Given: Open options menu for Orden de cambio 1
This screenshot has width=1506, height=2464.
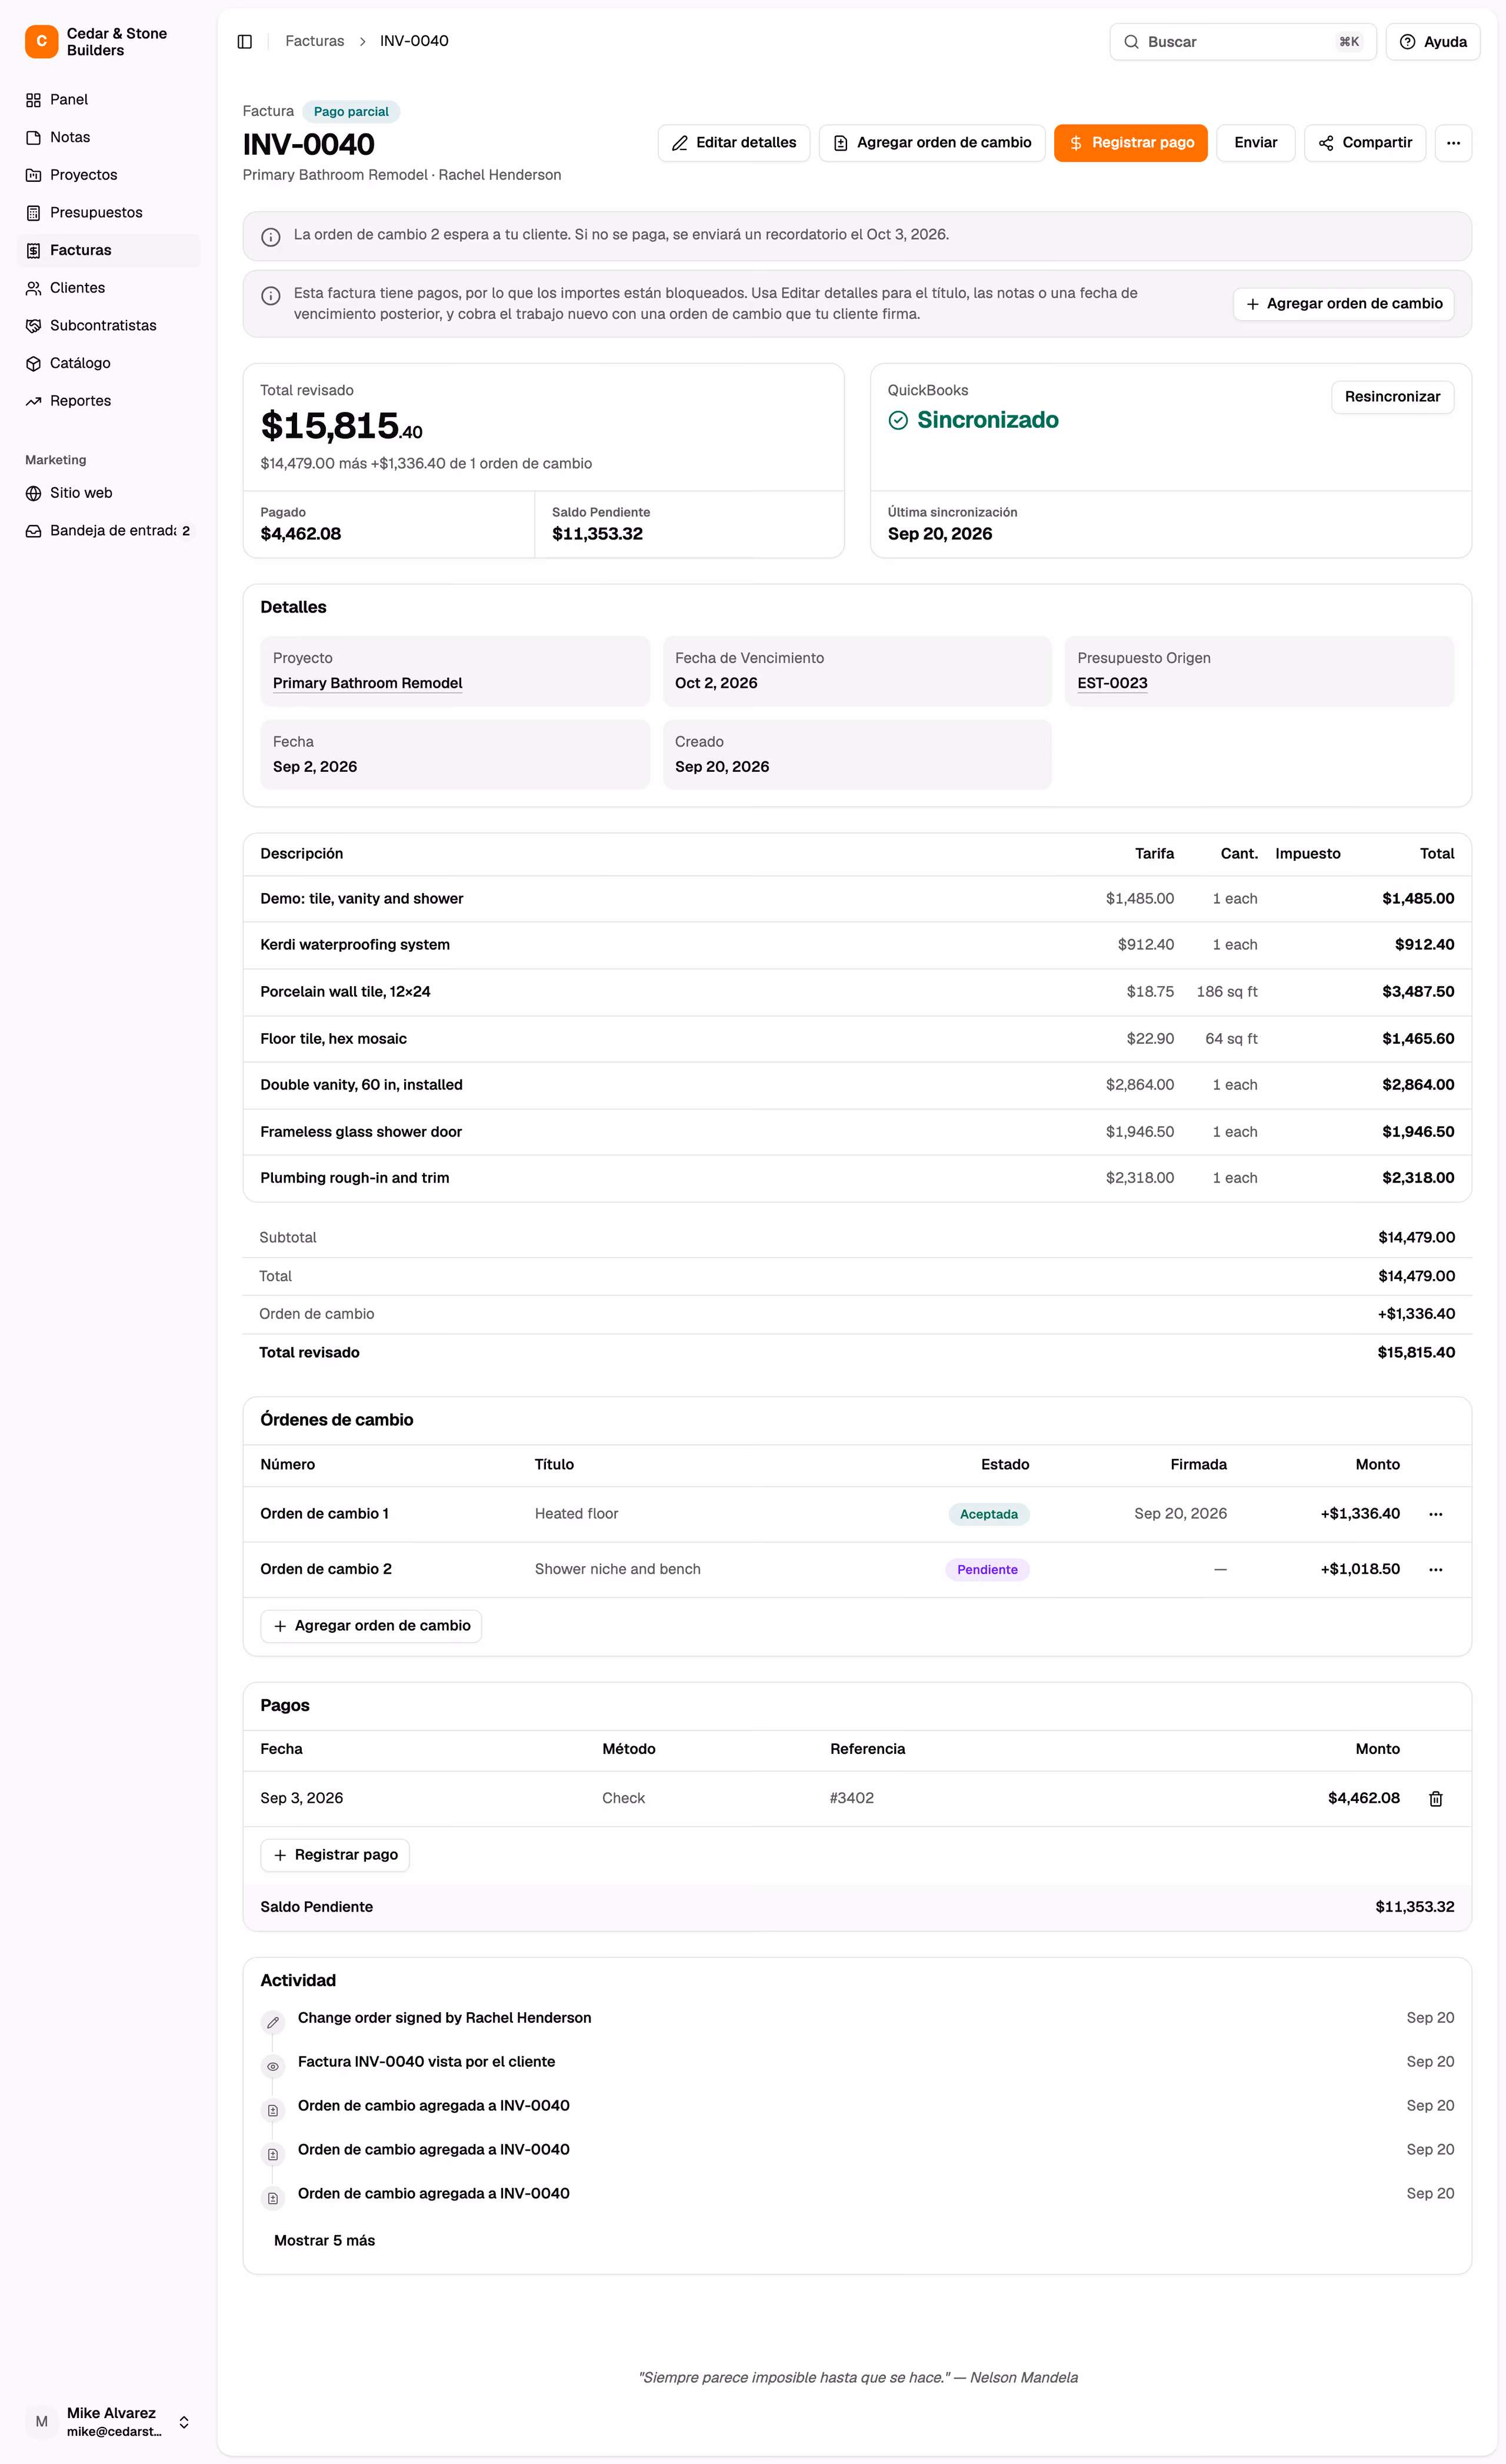Looking at the screenshot, I should (x=1435, y=1514).
